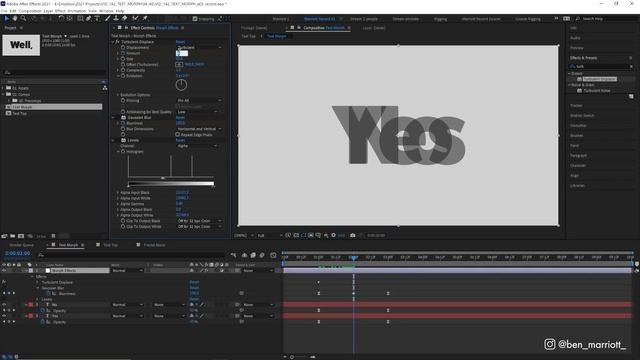The height and width of the screenshot is (360, 640).
Task: Open the Blur Dimensions dropdown
Action: click(x=200, y=129)
